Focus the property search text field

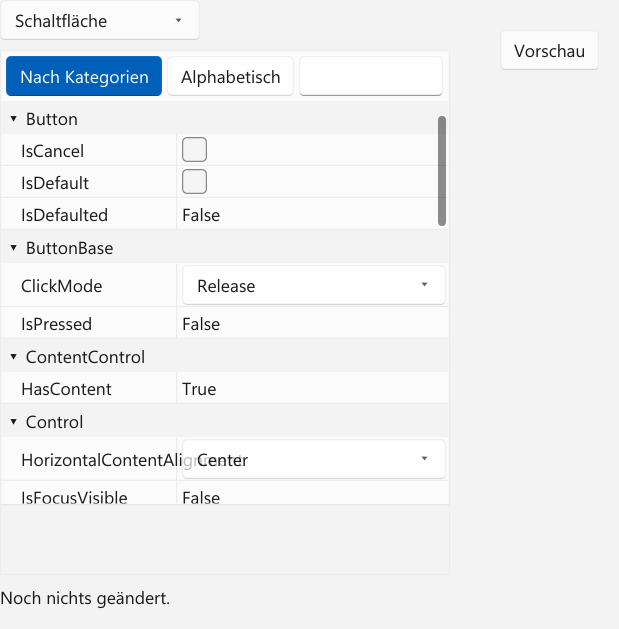(371, 76)
